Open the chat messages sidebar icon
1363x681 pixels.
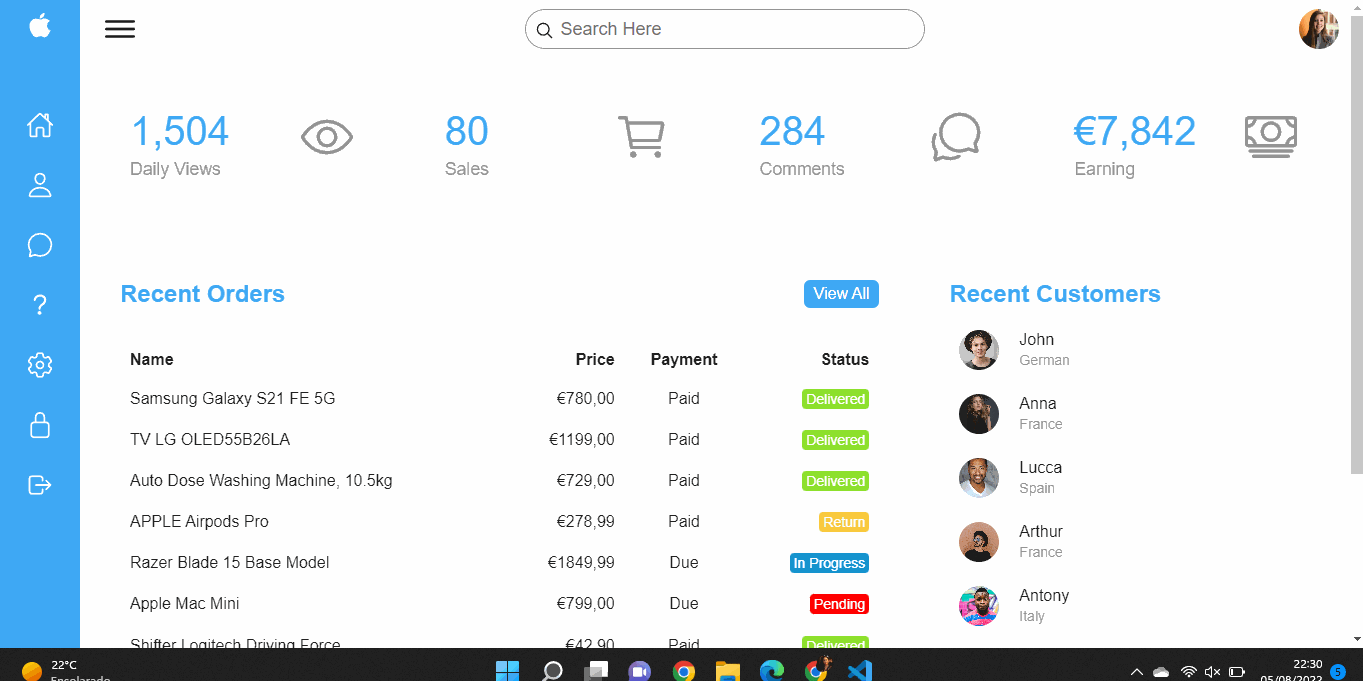[x=39, y=245]
